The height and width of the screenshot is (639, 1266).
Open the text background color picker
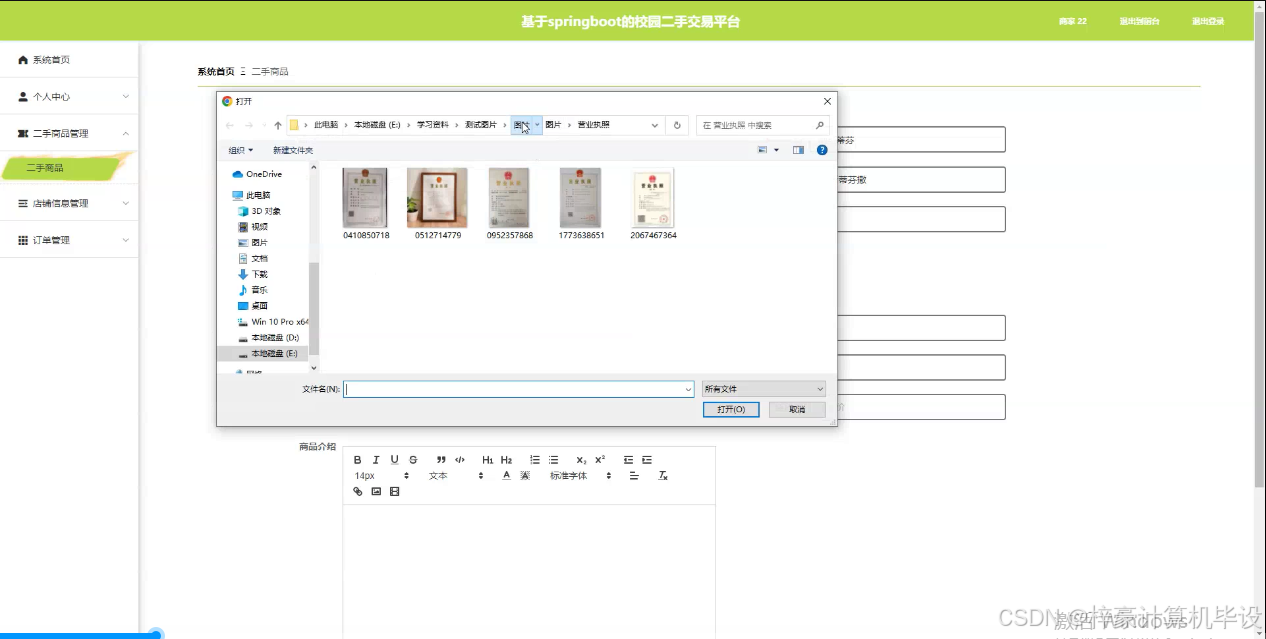[525, 476]
